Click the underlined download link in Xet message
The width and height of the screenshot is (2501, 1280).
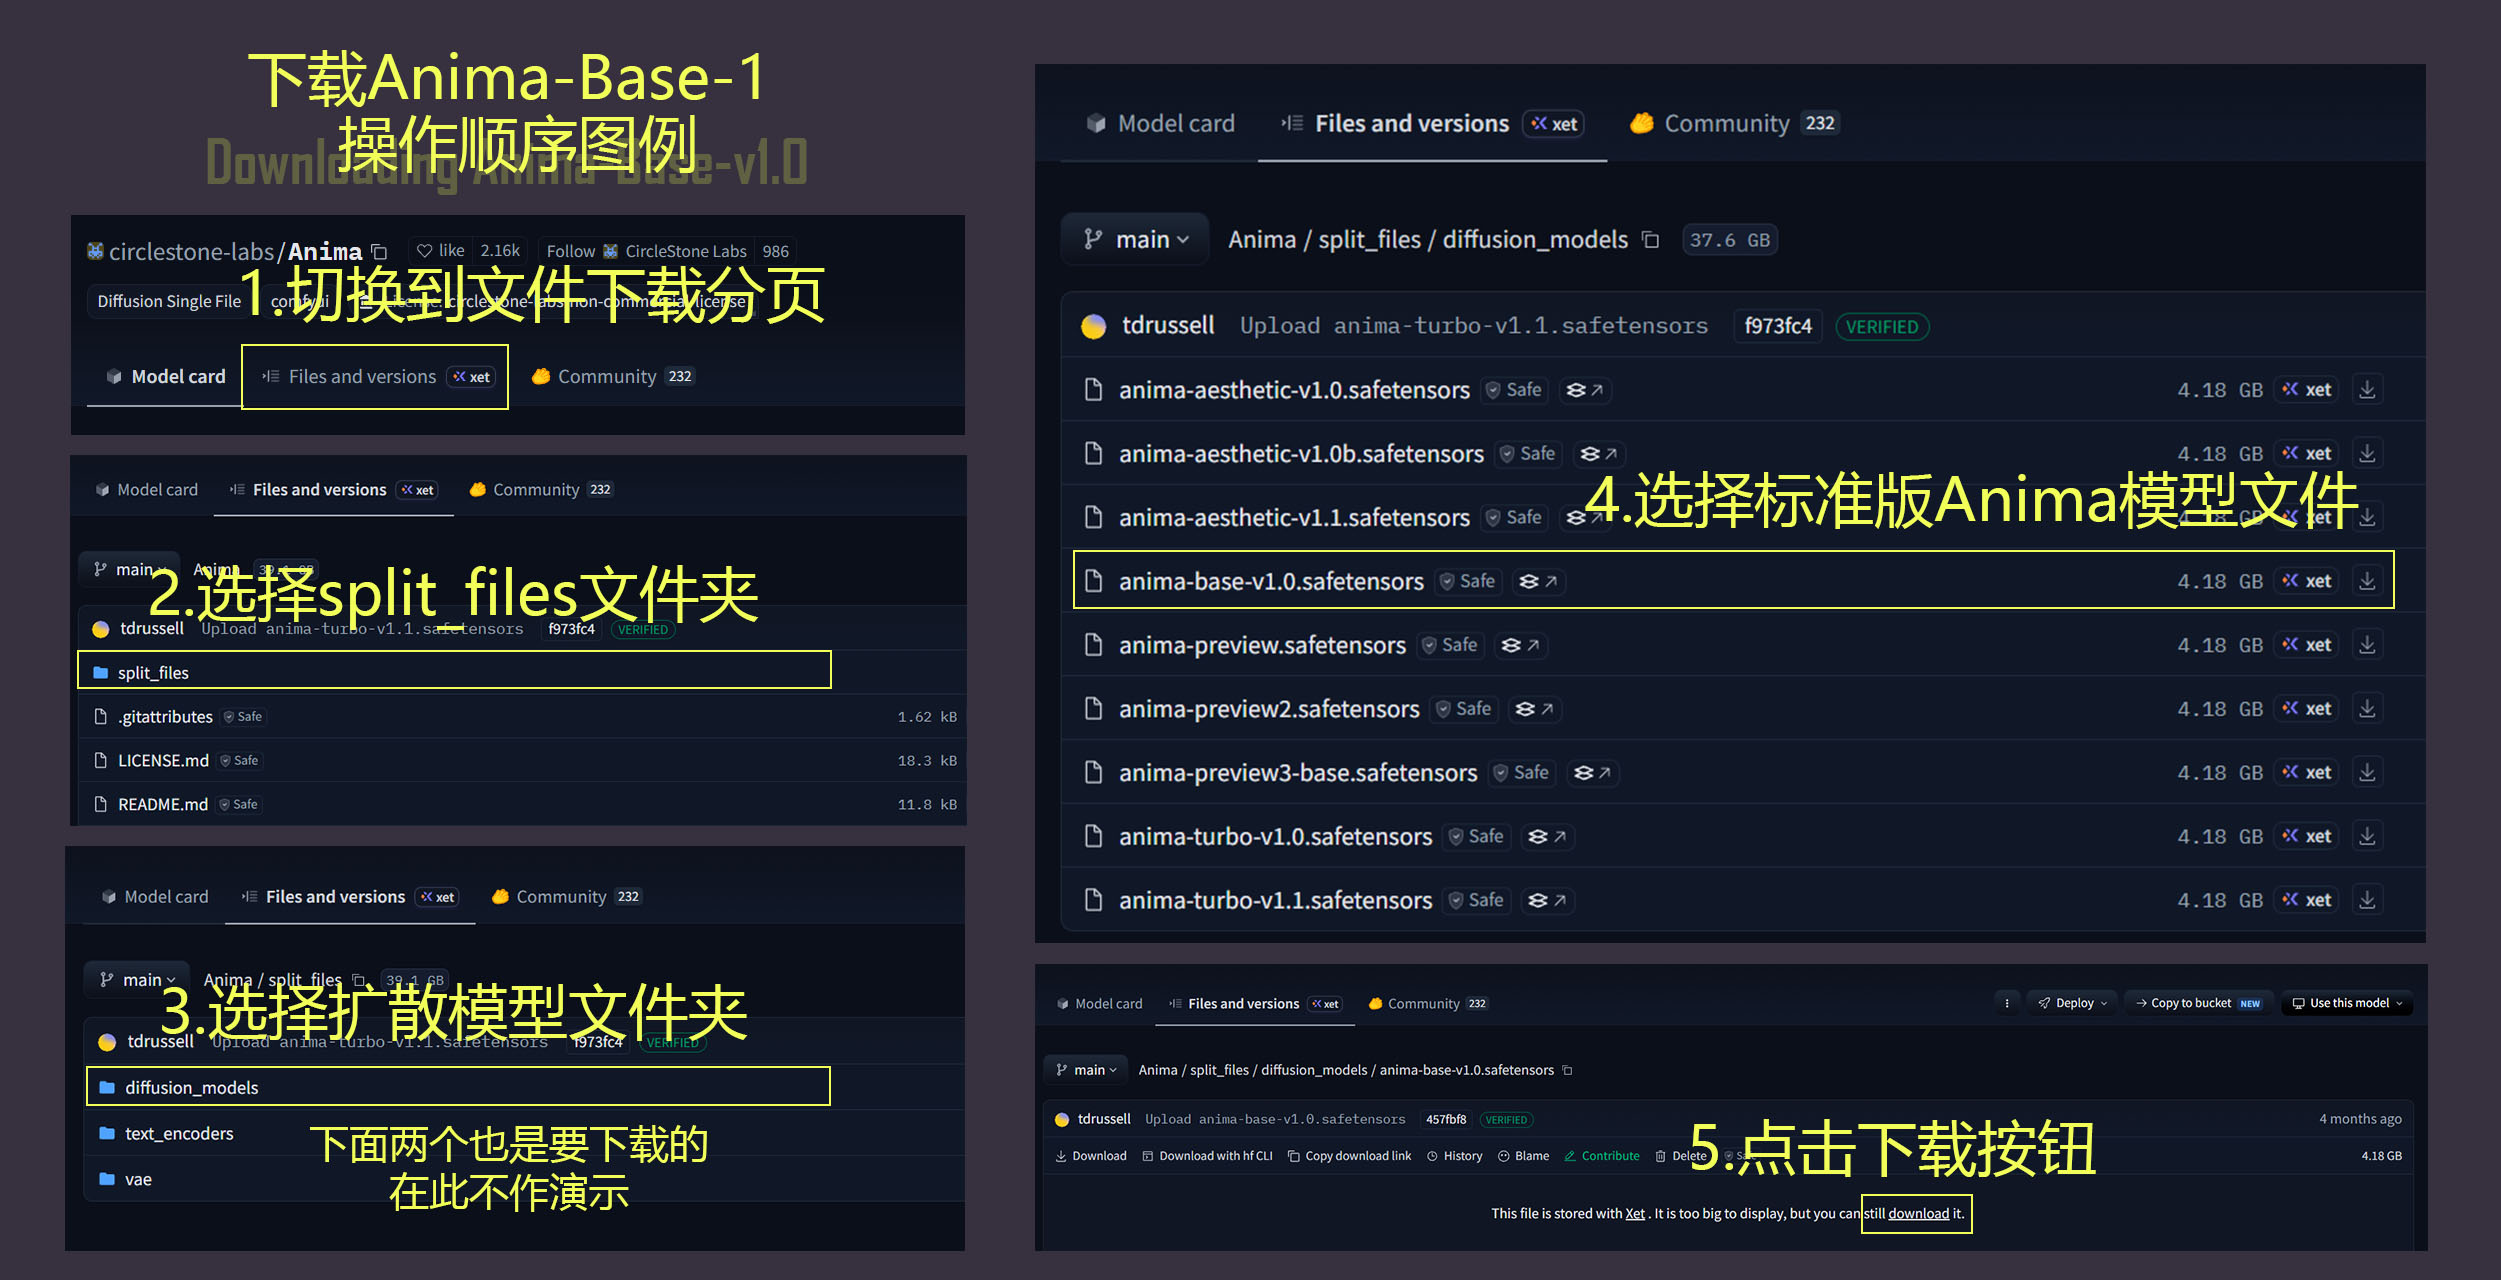[x=1918, y=1214]
